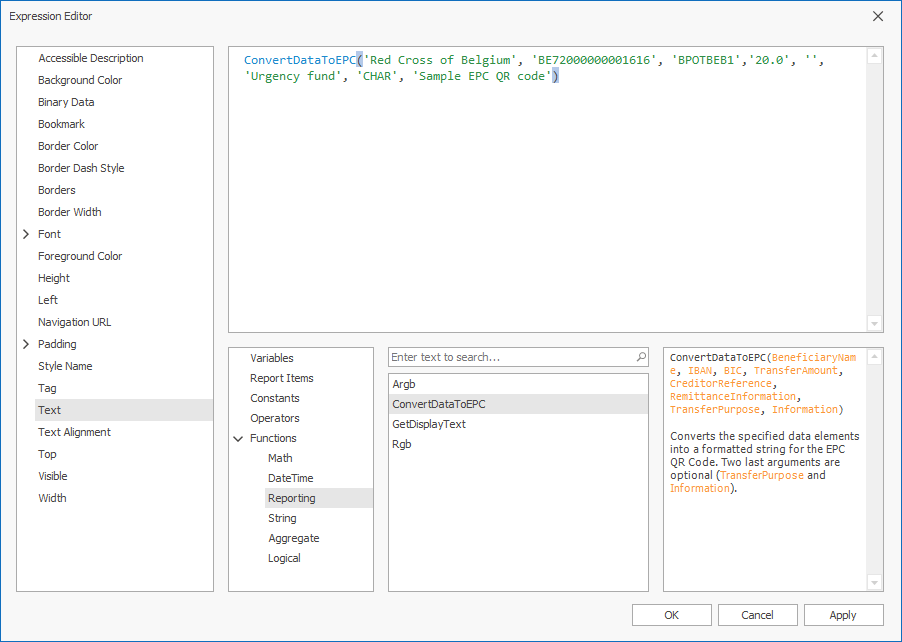Pick the ConvertDataToEPC function
902x642 pixels.
[439, 404]
